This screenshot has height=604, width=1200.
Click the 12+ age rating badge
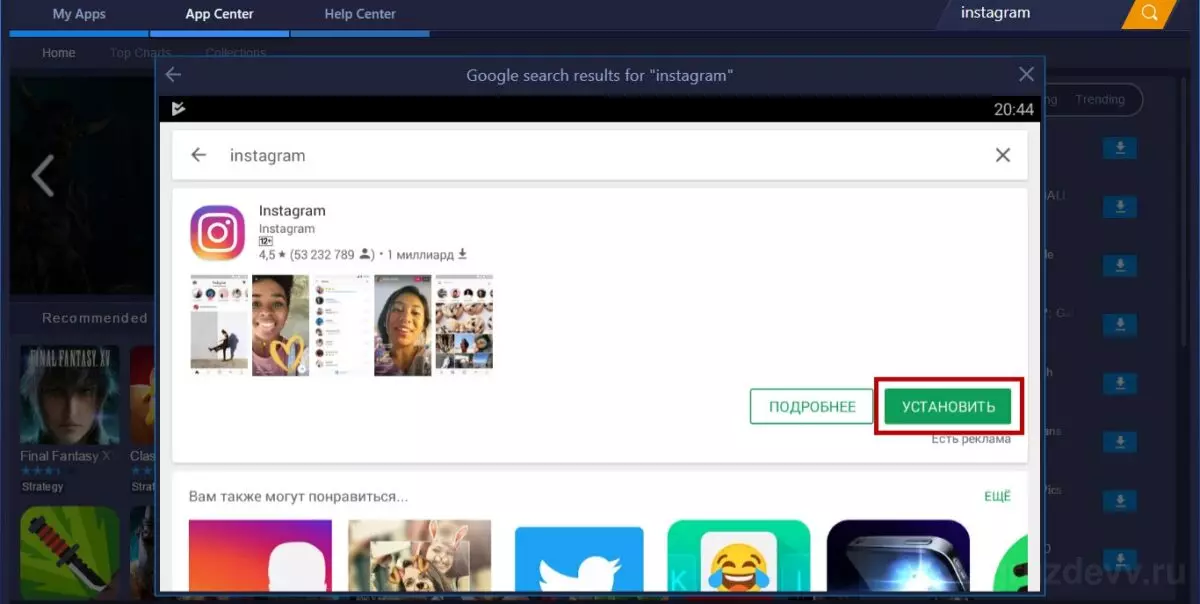[266, 242]
